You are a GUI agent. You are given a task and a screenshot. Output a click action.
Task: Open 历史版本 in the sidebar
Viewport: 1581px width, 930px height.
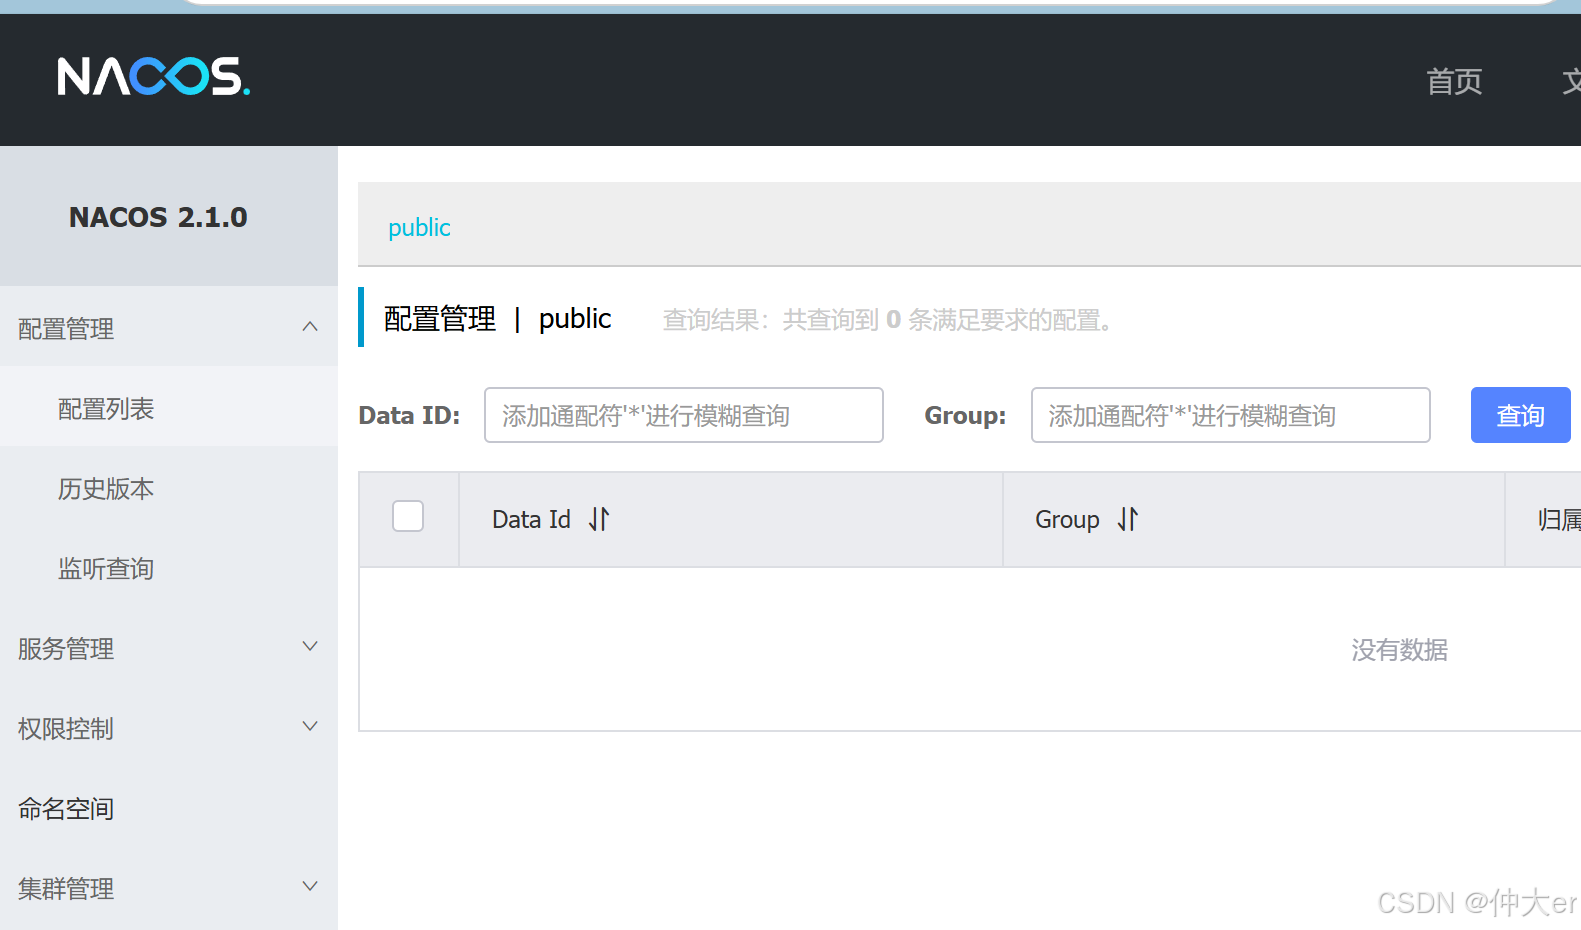click(169, 488)
